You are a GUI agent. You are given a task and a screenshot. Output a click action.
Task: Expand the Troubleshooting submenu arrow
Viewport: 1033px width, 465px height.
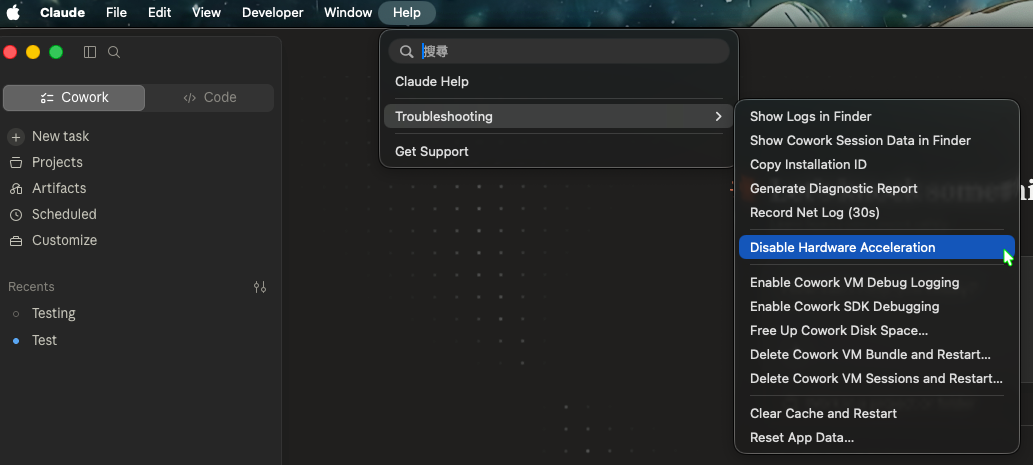[718, 117]
